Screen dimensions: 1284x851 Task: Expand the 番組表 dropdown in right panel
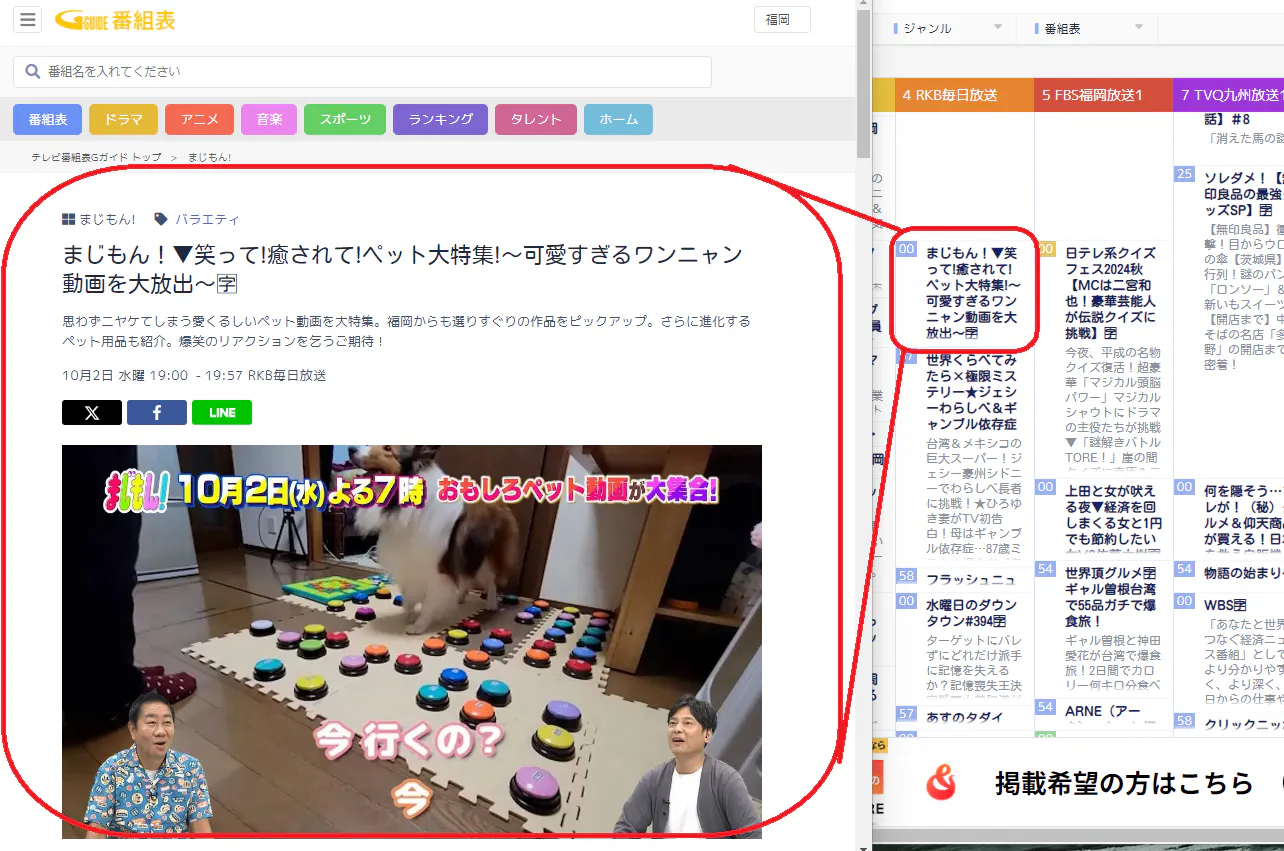click(x=1137, y=28)
